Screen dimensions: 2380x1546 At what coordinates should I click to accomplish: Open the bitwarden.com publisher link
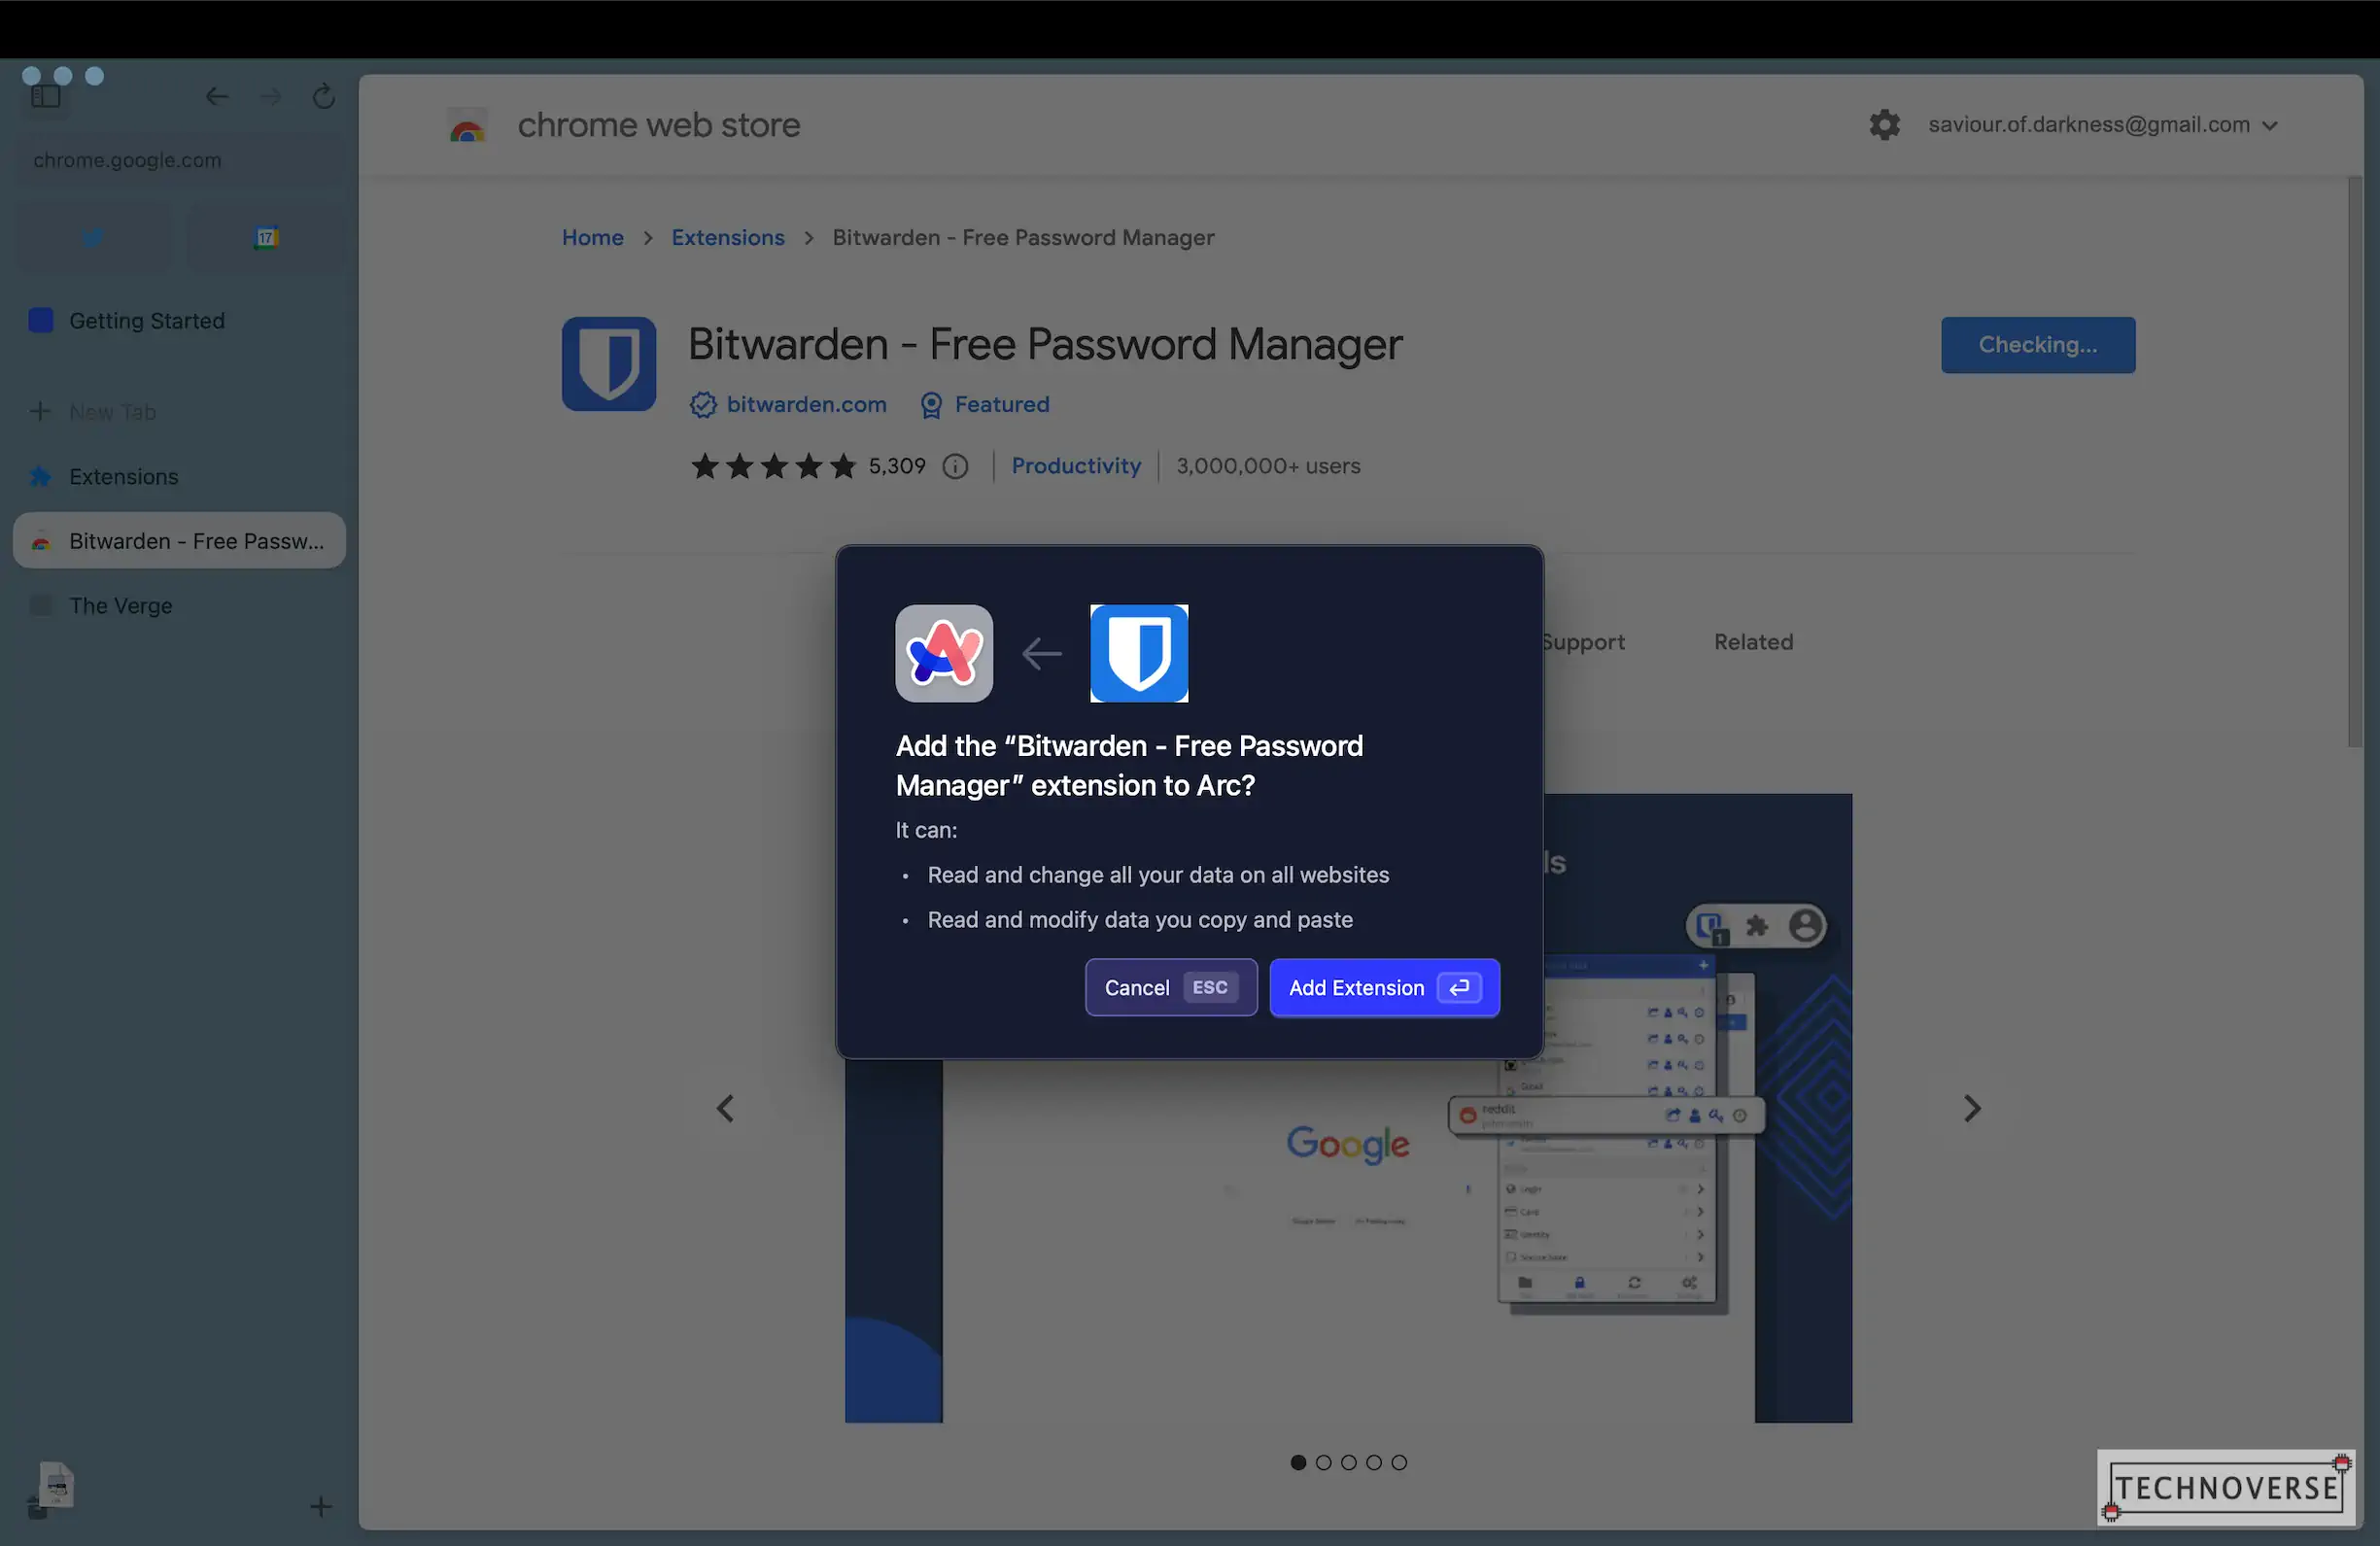click(x=806, y=405)
